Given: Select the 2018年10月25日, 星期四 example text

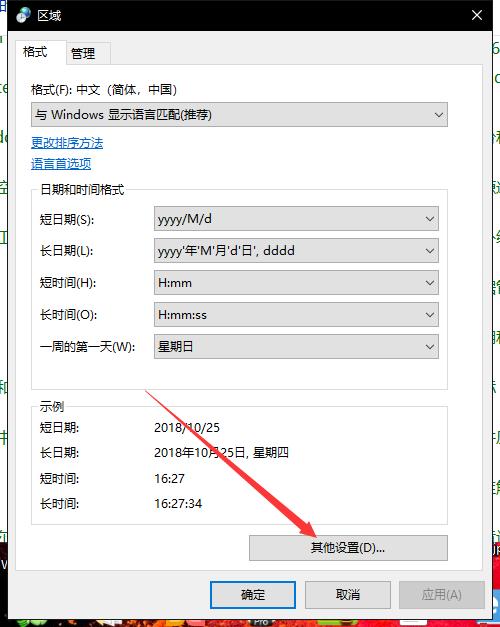Looking at the screenshot, I should pyautogui.click(x=221, y=453).
